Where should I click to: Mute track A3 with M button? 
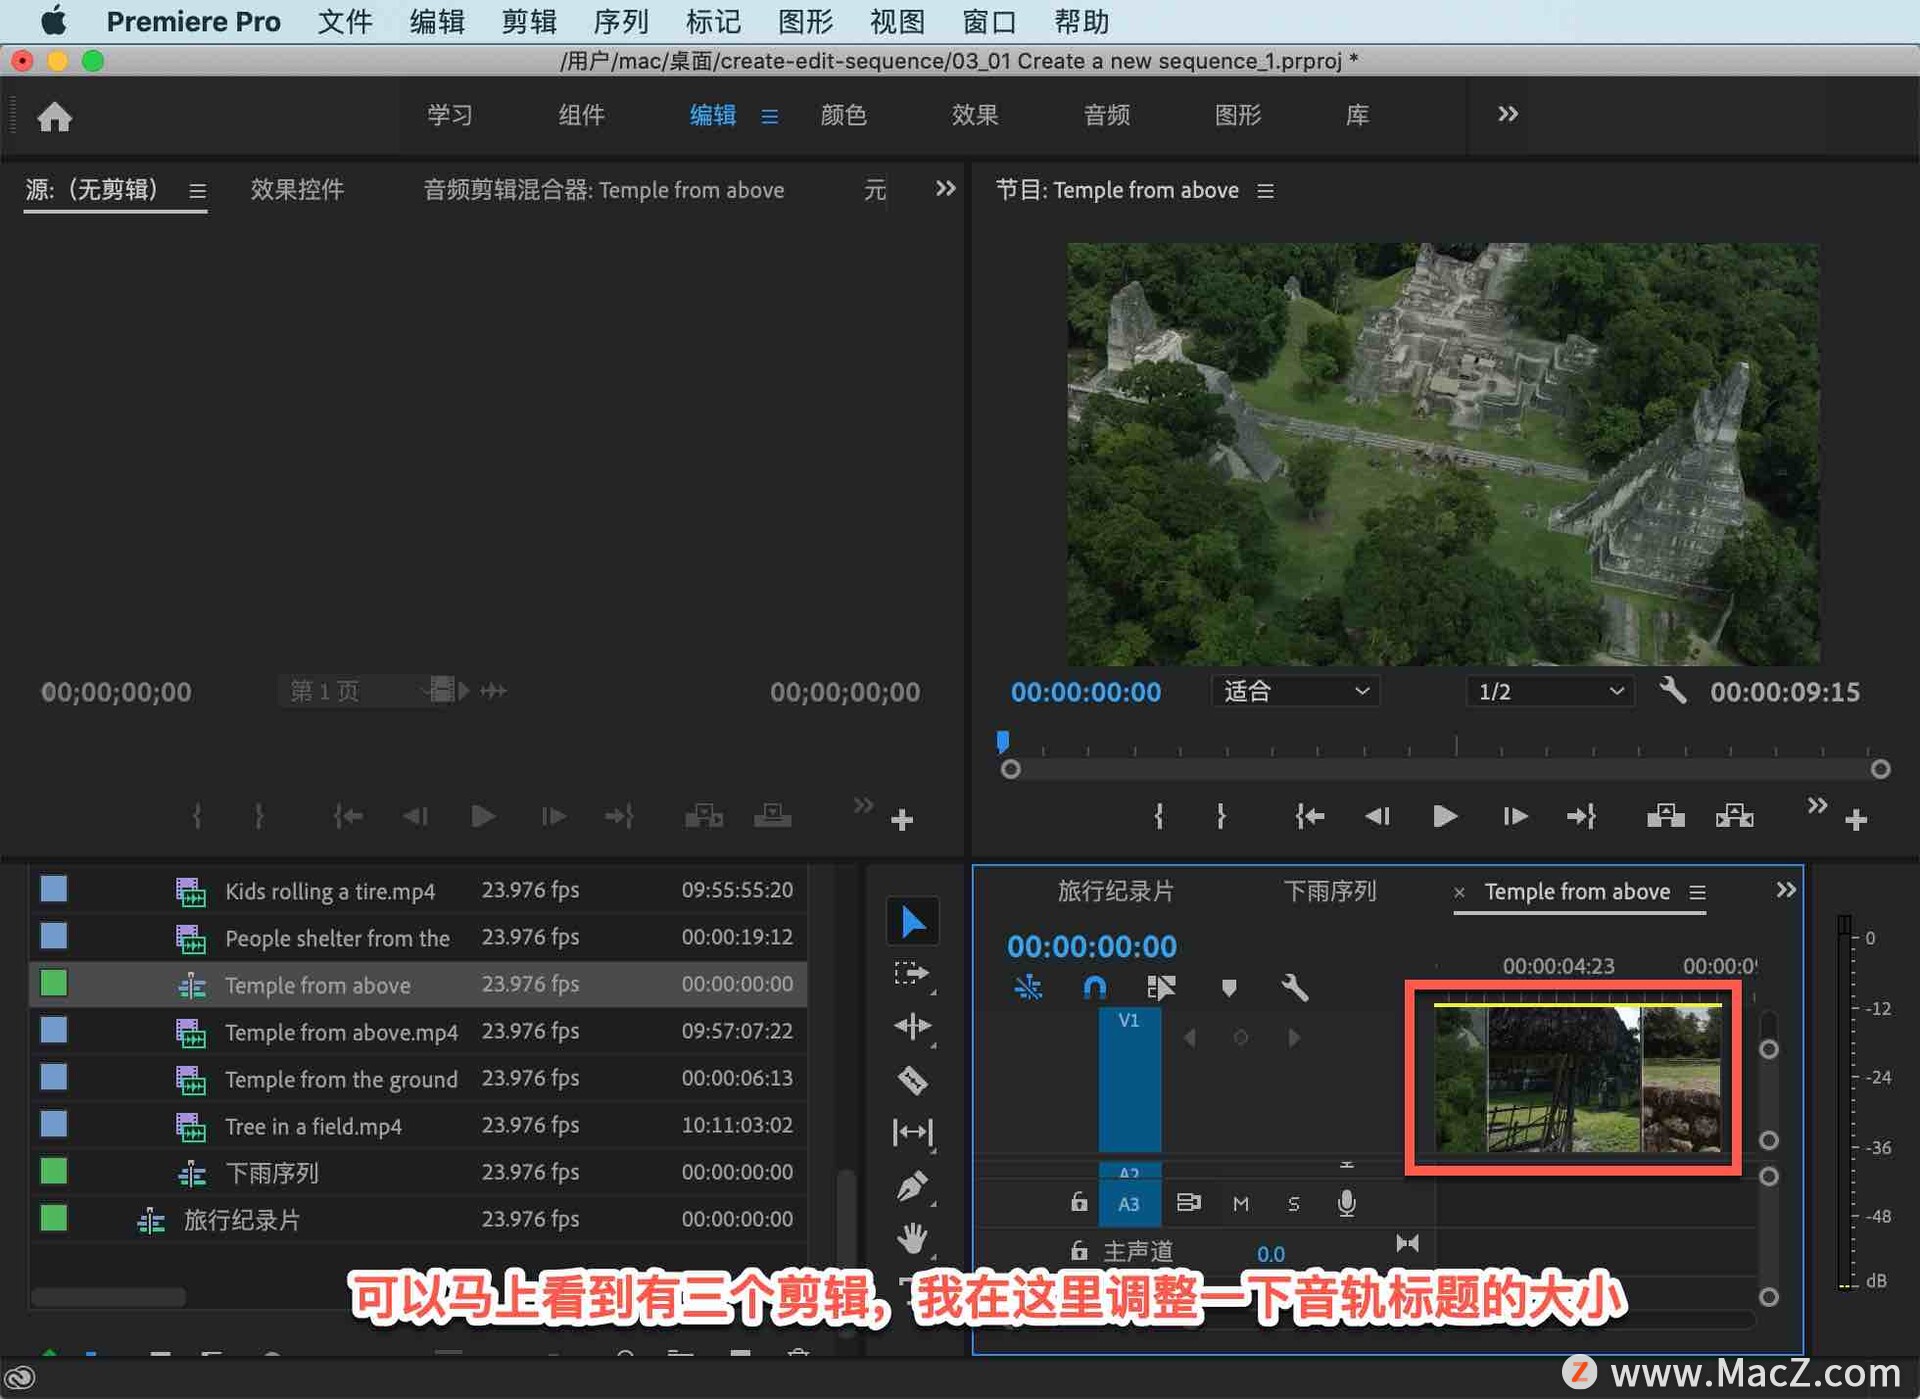tap(1240, 1203)
